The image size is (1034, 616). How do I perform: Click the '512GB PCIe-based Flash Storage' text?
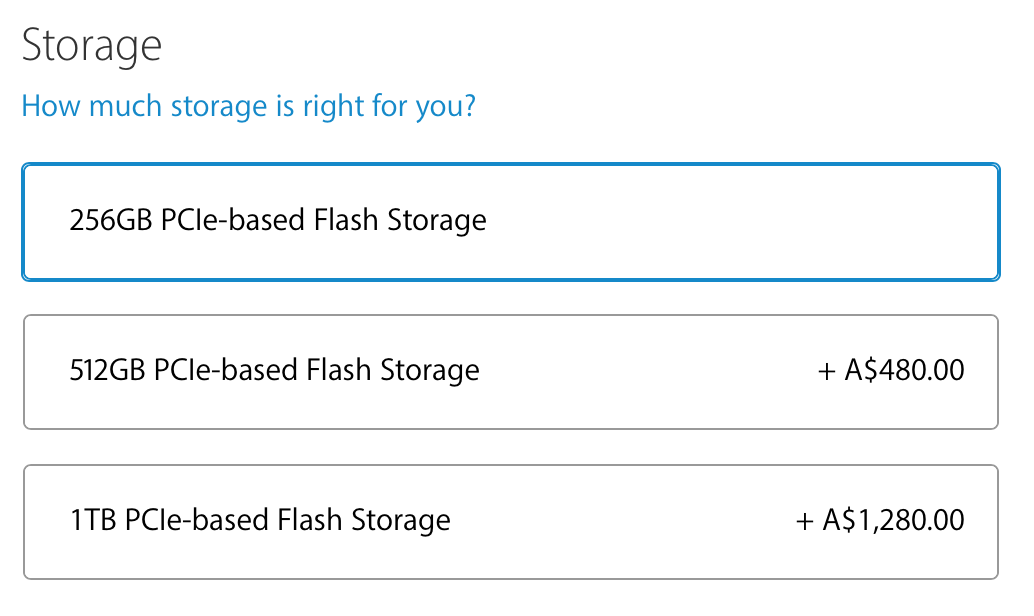pyautogui.click(x=274, y=371)
